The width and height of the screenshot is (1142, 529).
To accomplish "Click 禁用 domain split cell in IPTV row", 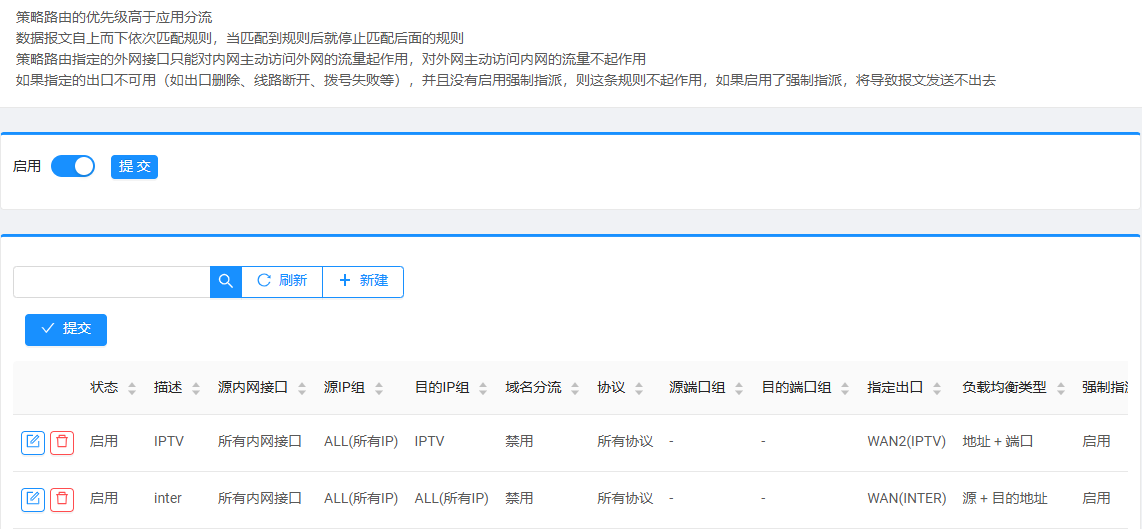I will click(x=519, y=442).
